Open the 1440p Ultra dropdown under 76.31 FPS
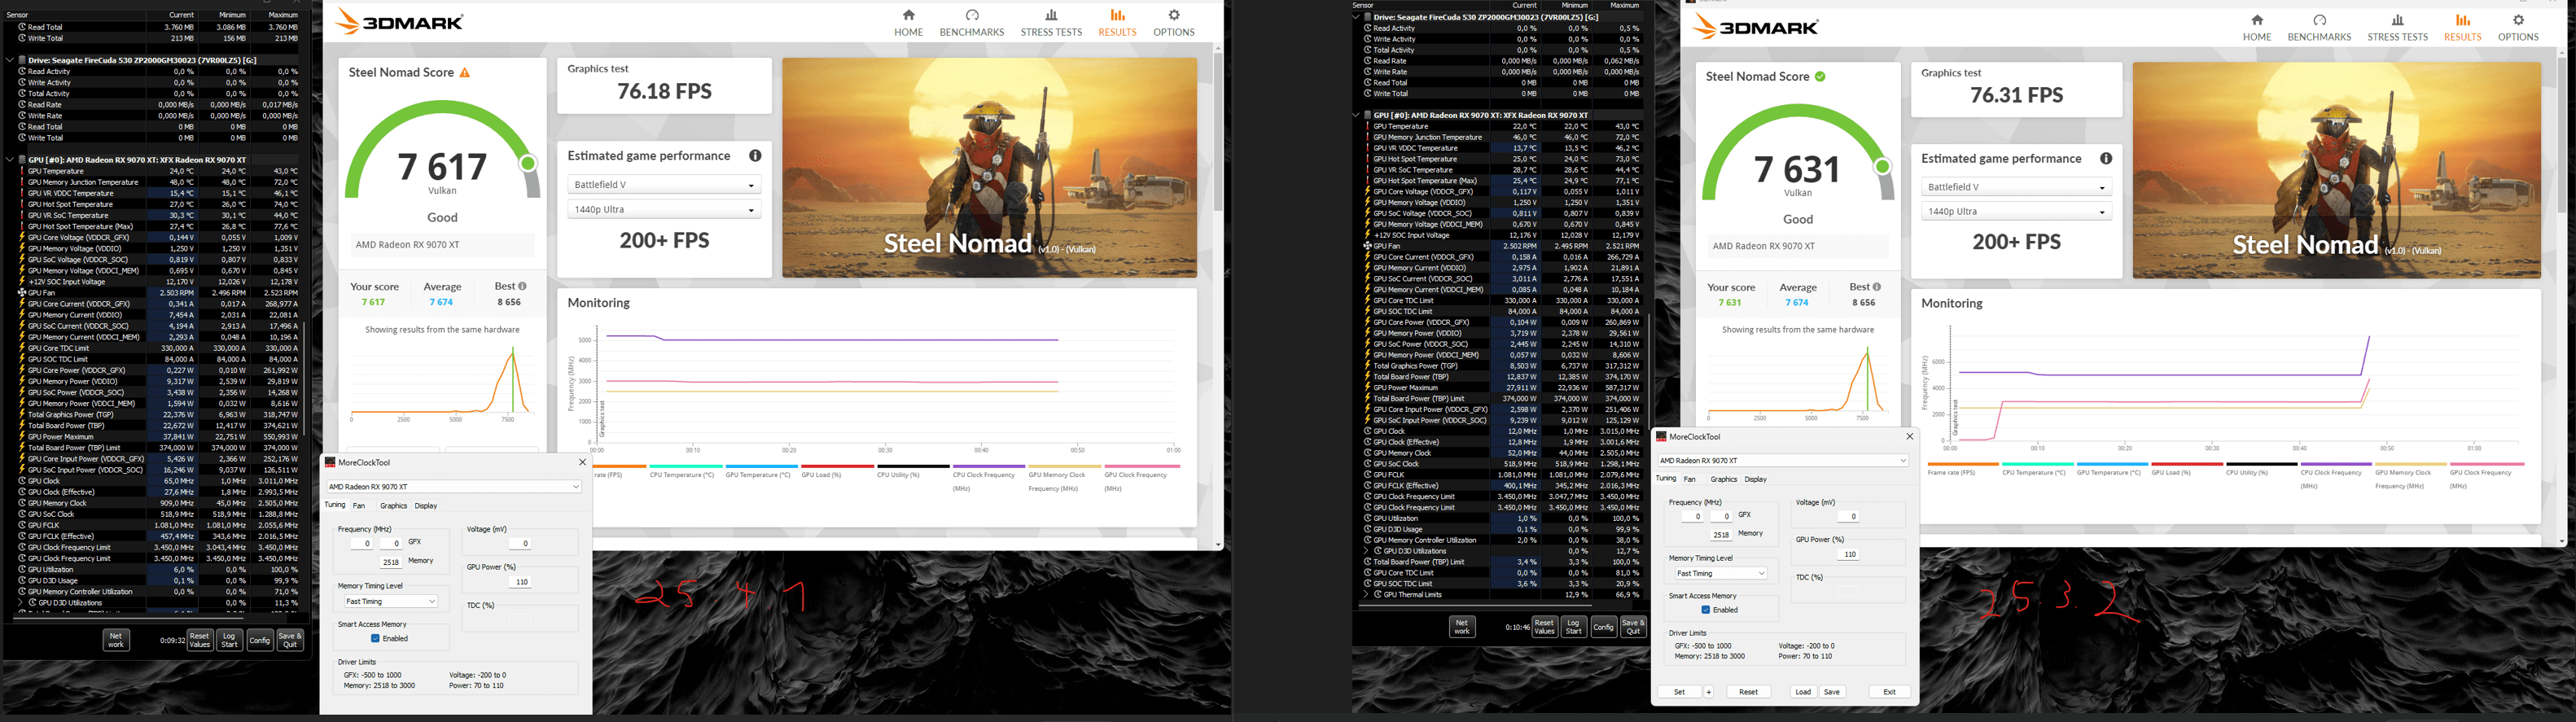2576x722 pixels. pyautogui.click(x=2016, y=211)
